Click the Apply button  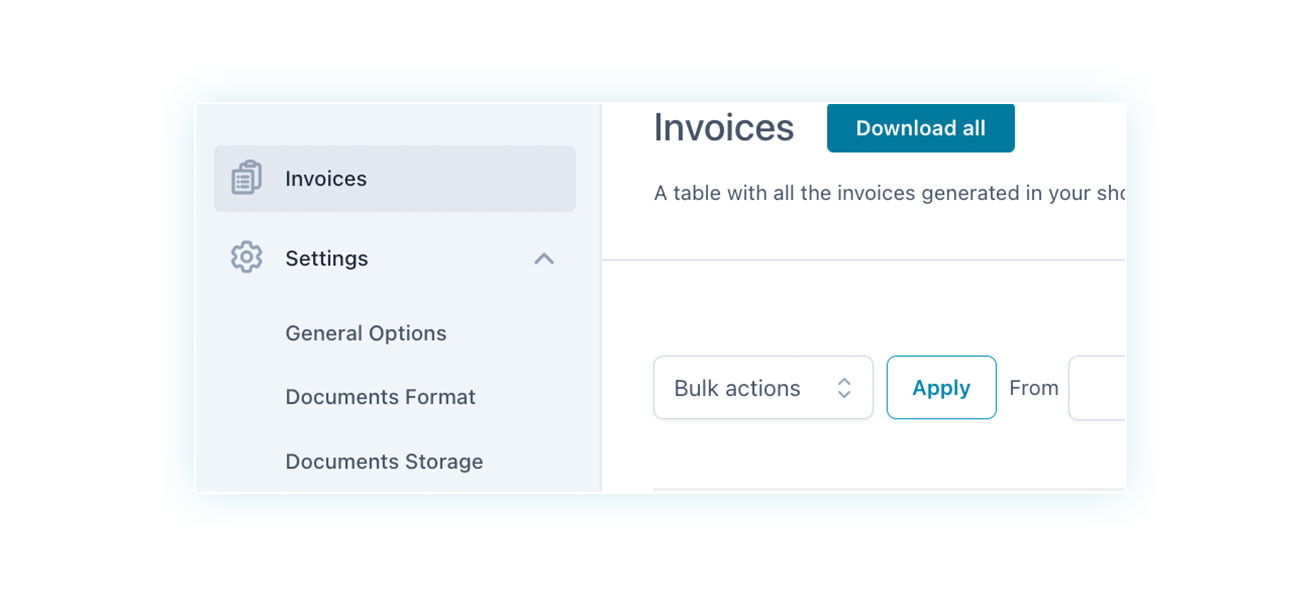(941, 387)
